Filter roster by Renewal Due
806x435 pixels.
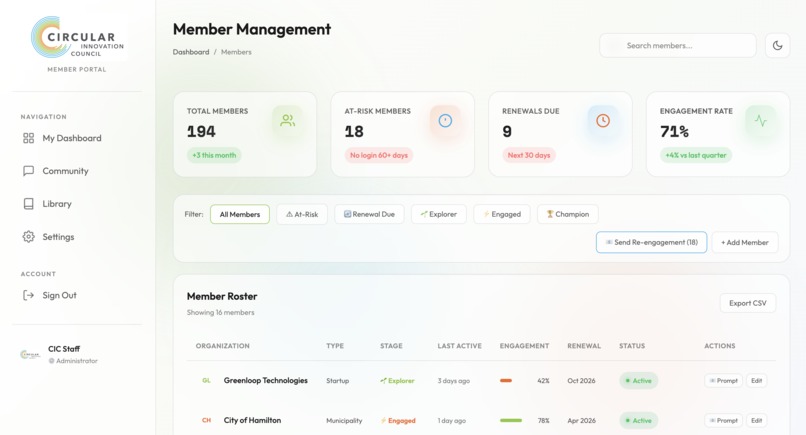pyautogui.click(x=369, y=214)
